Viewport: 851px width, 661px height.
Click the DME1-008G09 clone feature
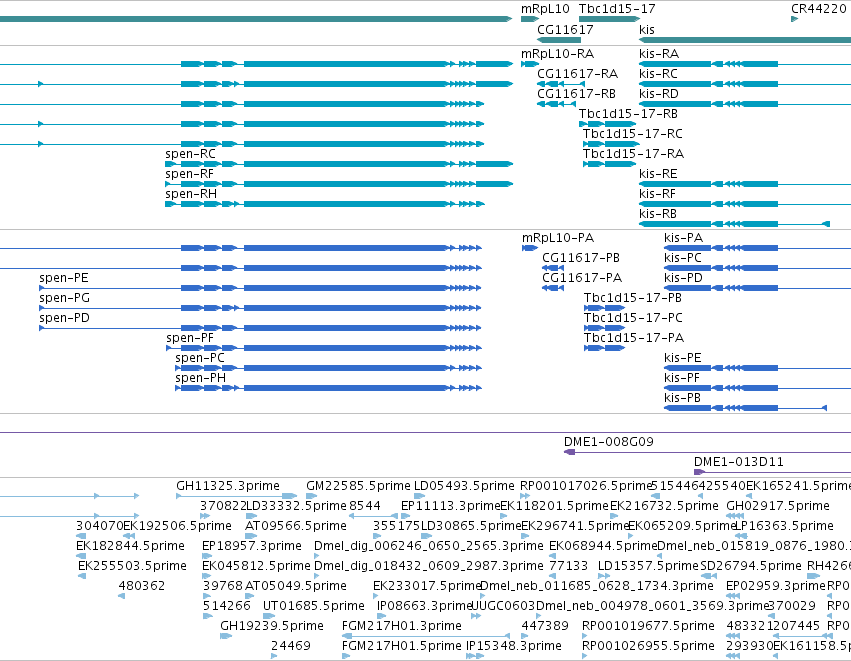tap(608, 442)
